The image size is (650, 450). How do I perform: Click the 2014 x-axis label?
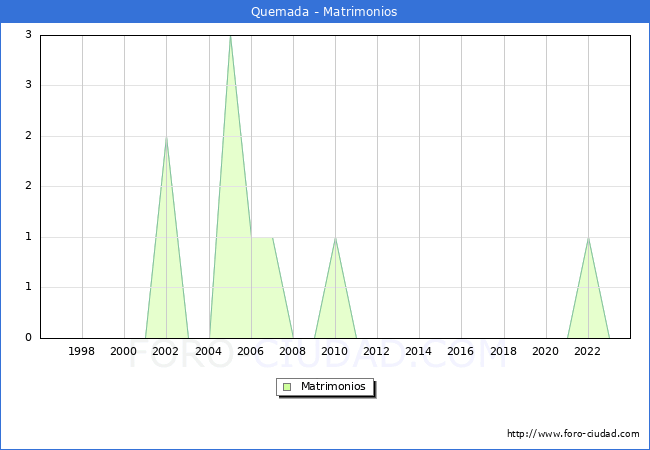418,351
